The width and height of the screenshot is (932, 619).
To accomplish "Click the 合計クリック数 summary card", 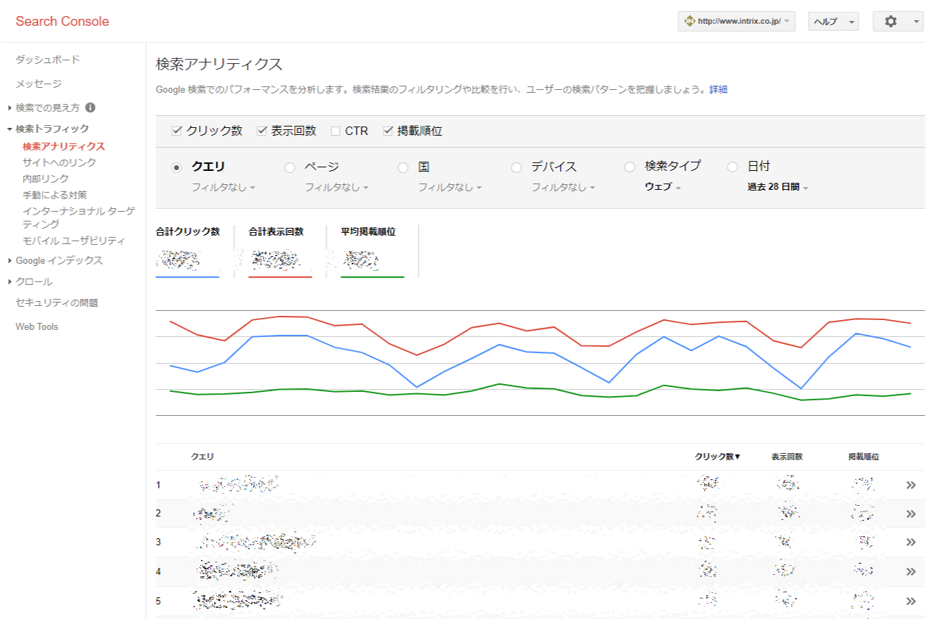I will 188,251.
